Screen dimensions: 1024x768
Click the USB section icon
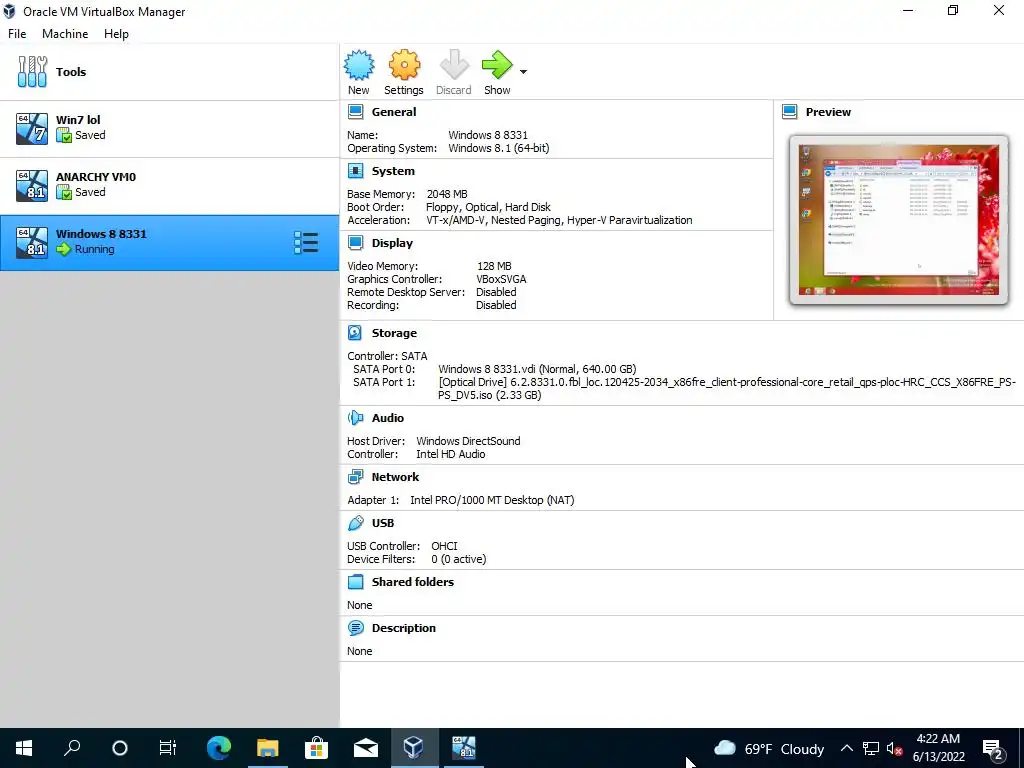pyautogui.click(x=355, y=523)
